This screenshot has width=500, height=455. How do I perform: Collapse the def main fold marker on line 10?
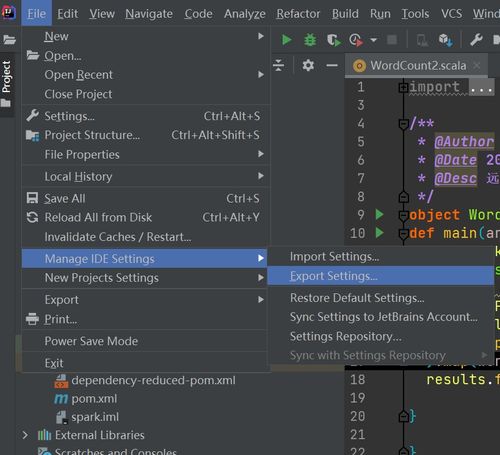403,234
